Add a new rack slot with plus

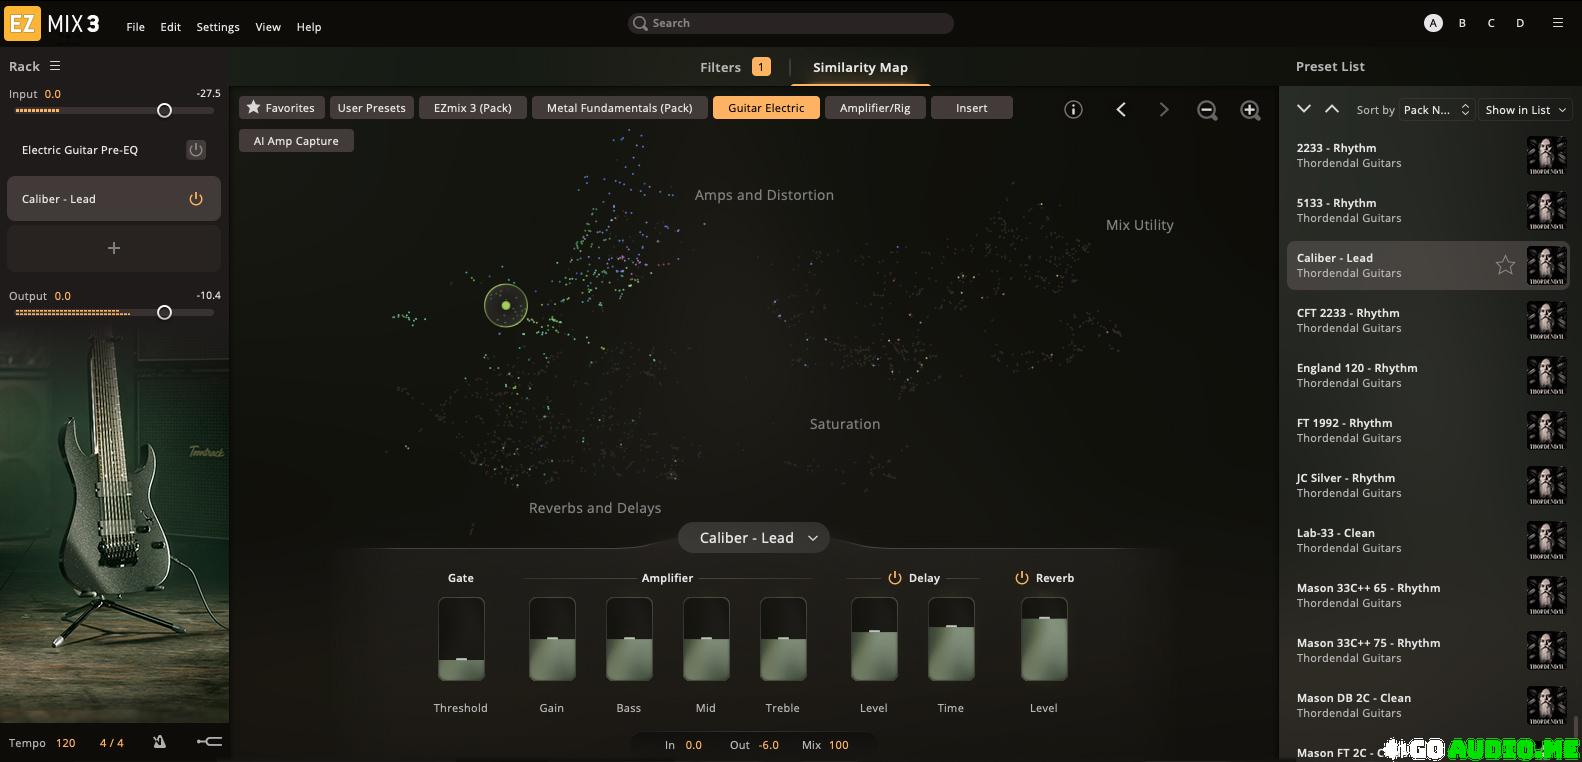114,248
